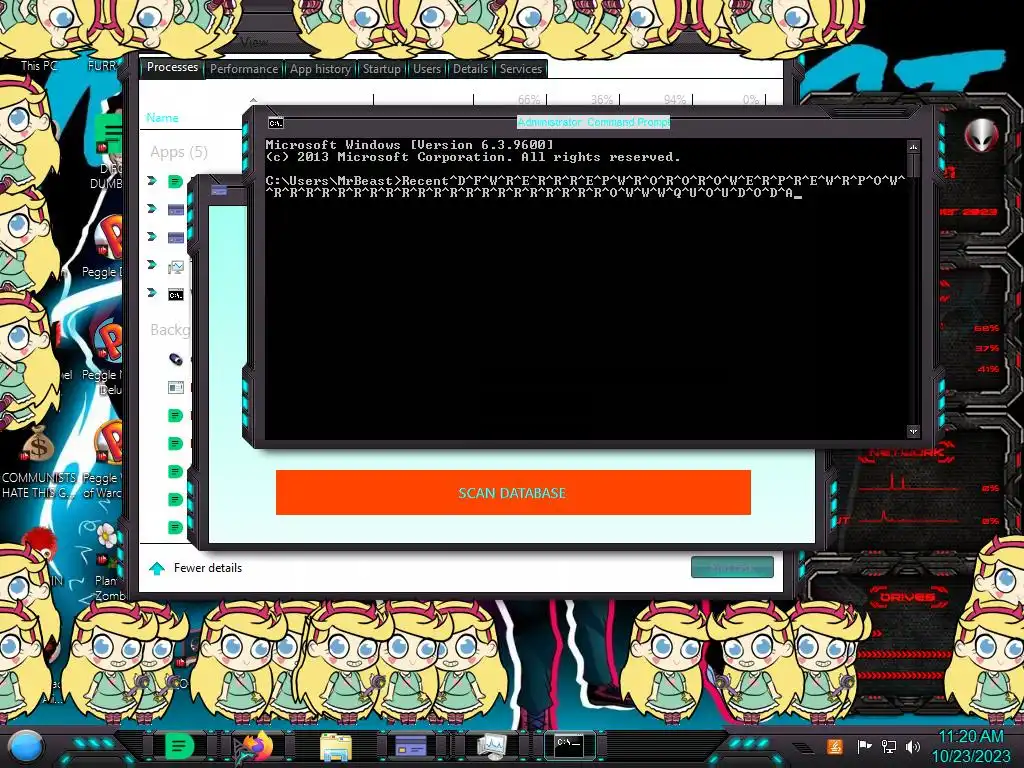Open the Details tab

coord(470,69)
